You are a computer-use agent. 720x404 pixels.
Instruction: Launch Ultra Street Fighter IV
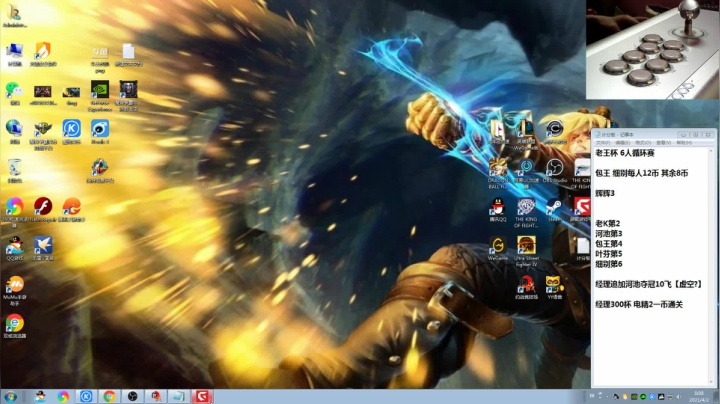(x=526, y=252)
